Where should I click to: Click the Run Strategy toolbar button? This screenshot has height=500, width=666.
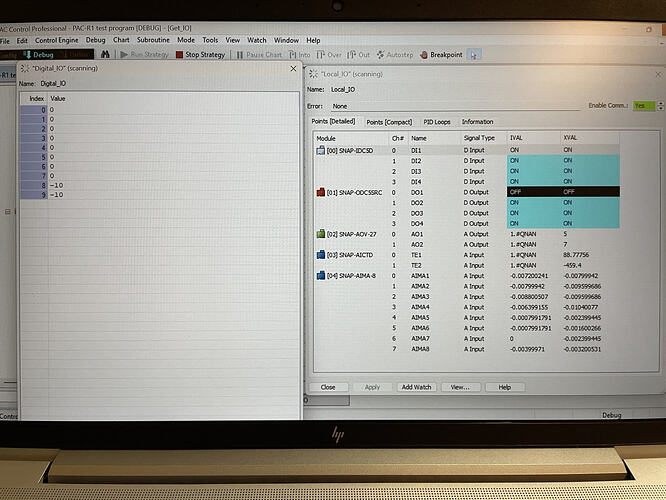click(144, 54)
